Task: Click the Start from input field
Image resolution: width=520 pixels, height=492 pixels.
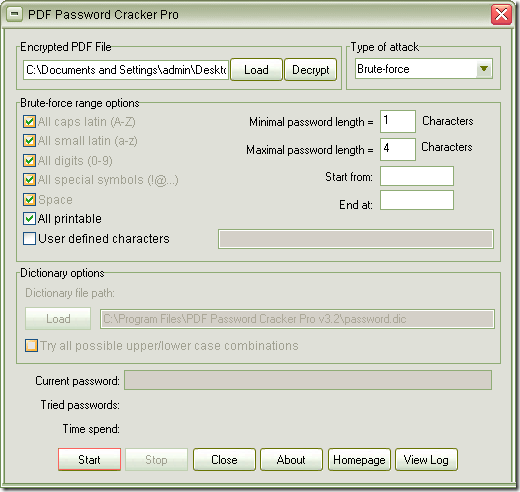Action: click(x=417, y=176)
